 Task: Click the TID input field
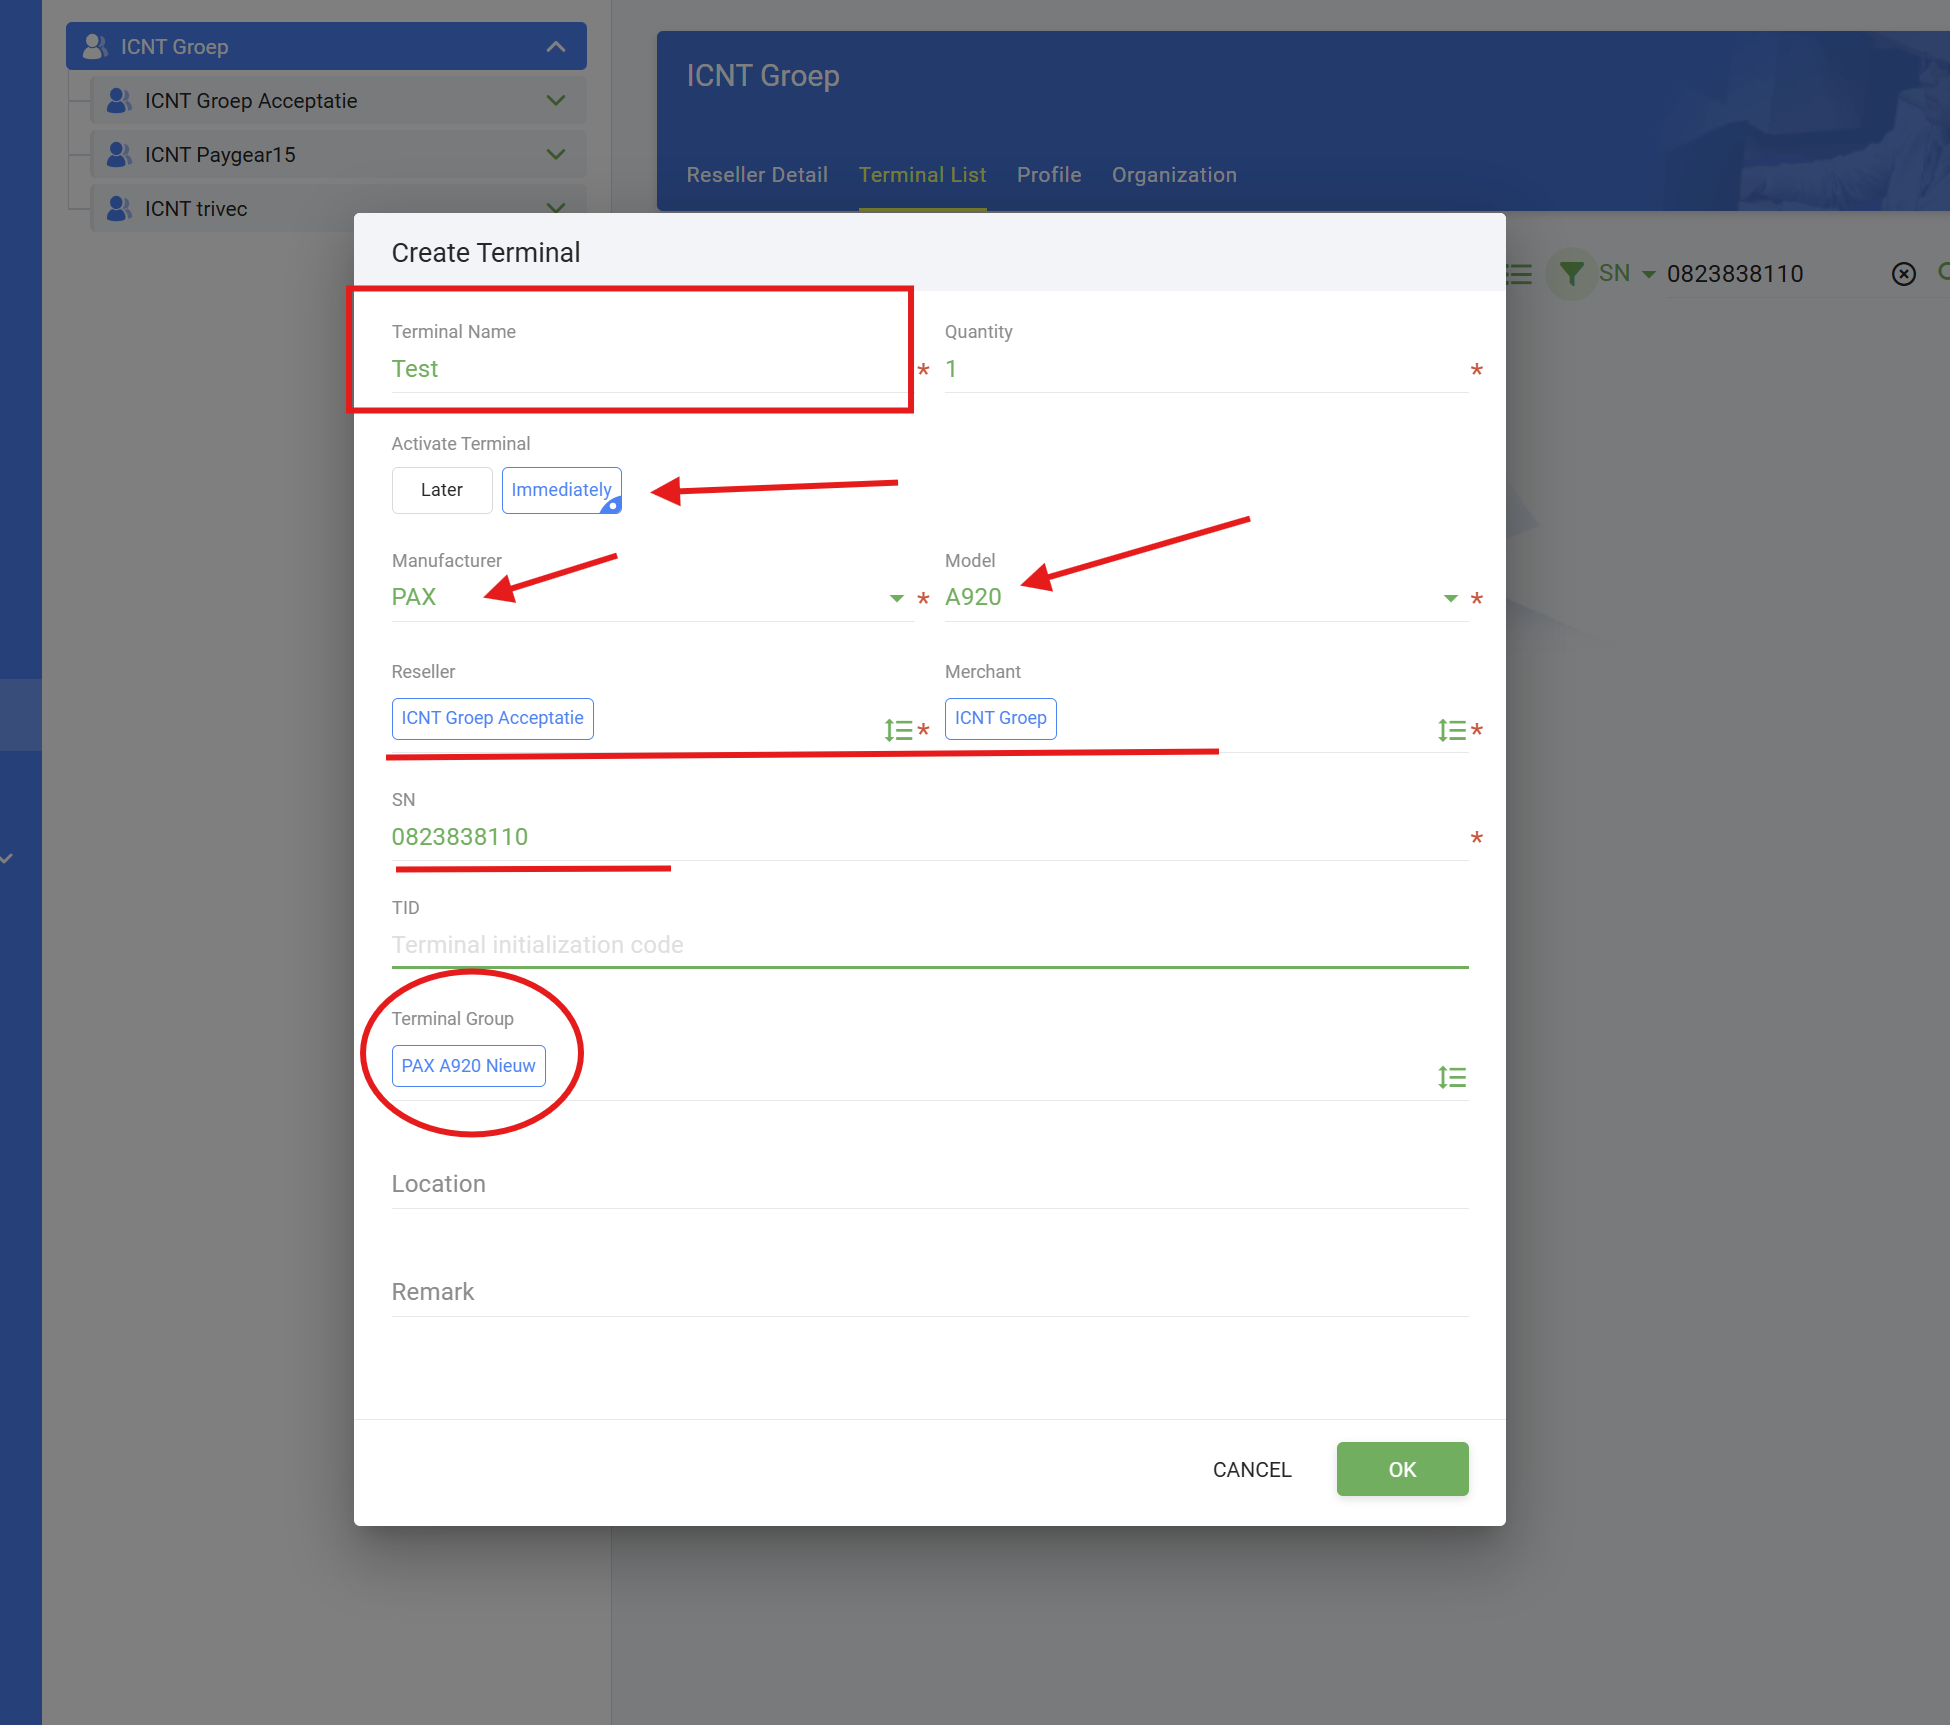[929, 945]
